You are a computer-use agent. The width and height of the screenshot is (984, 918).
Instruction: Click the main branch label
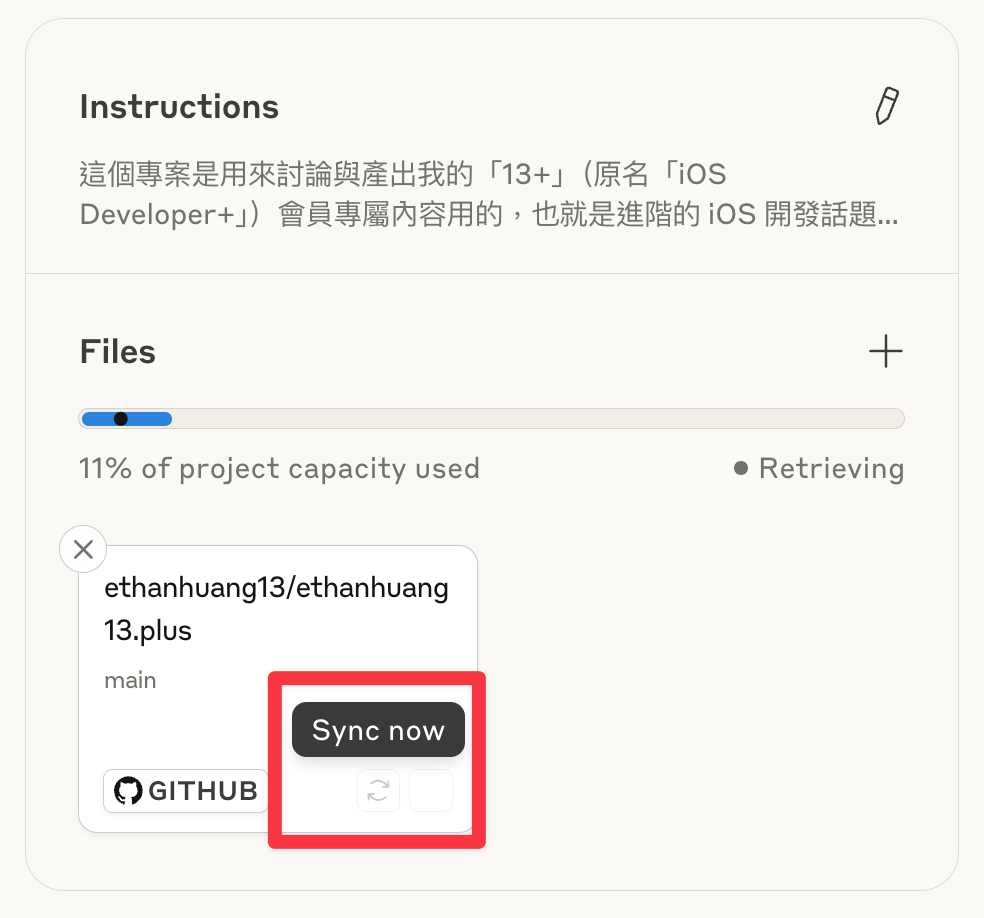point(130,680)
